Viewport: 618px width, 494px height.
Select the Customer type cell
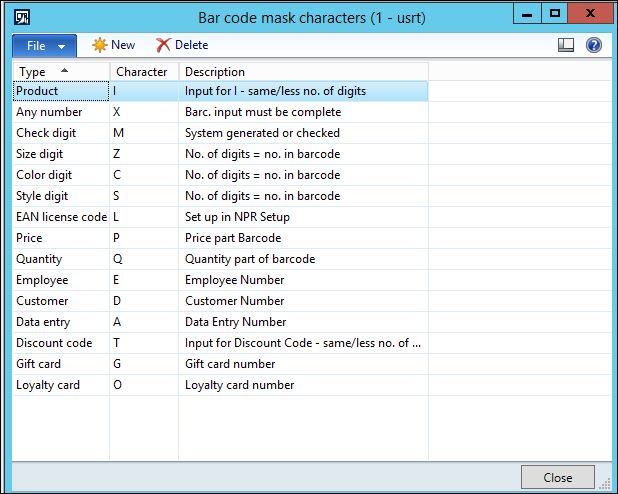(61, 301)
